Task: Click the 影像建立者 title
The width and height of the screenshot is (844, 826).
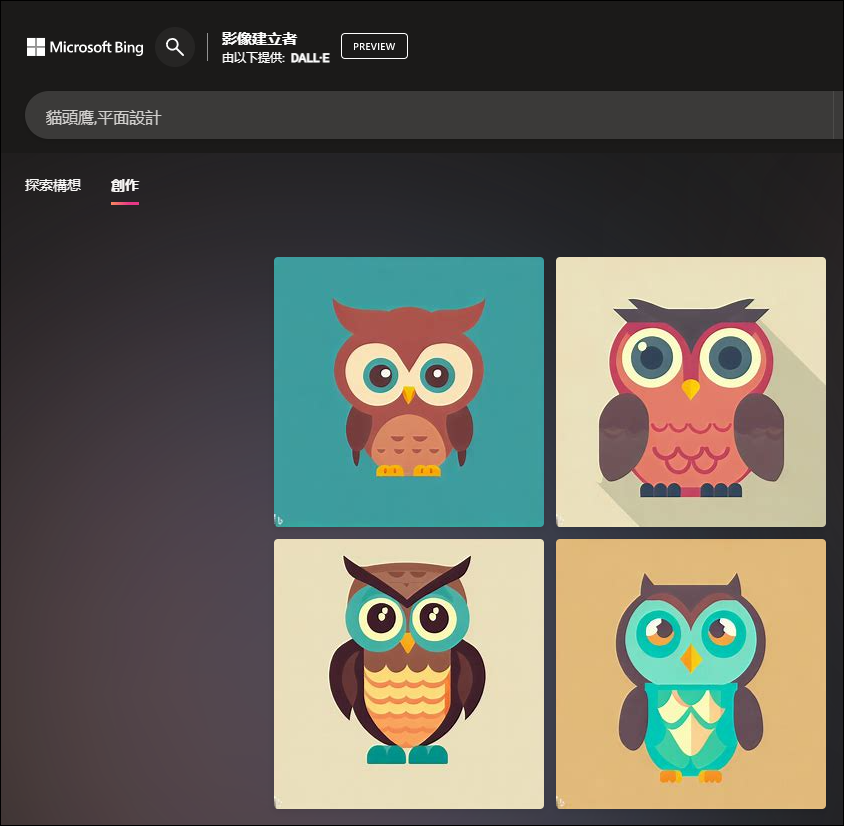Action: 259,39
